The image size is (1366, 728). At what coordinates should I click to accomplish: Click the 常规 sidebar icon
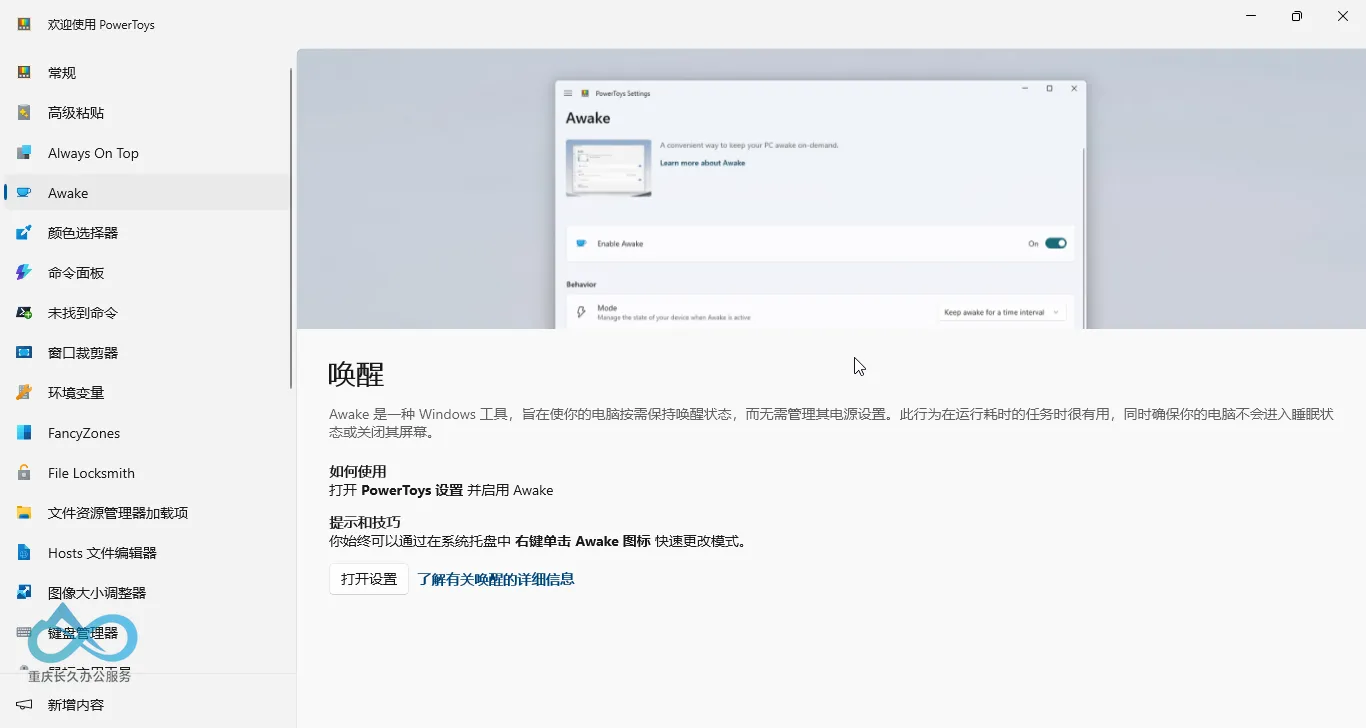click(x=24, y=73)
